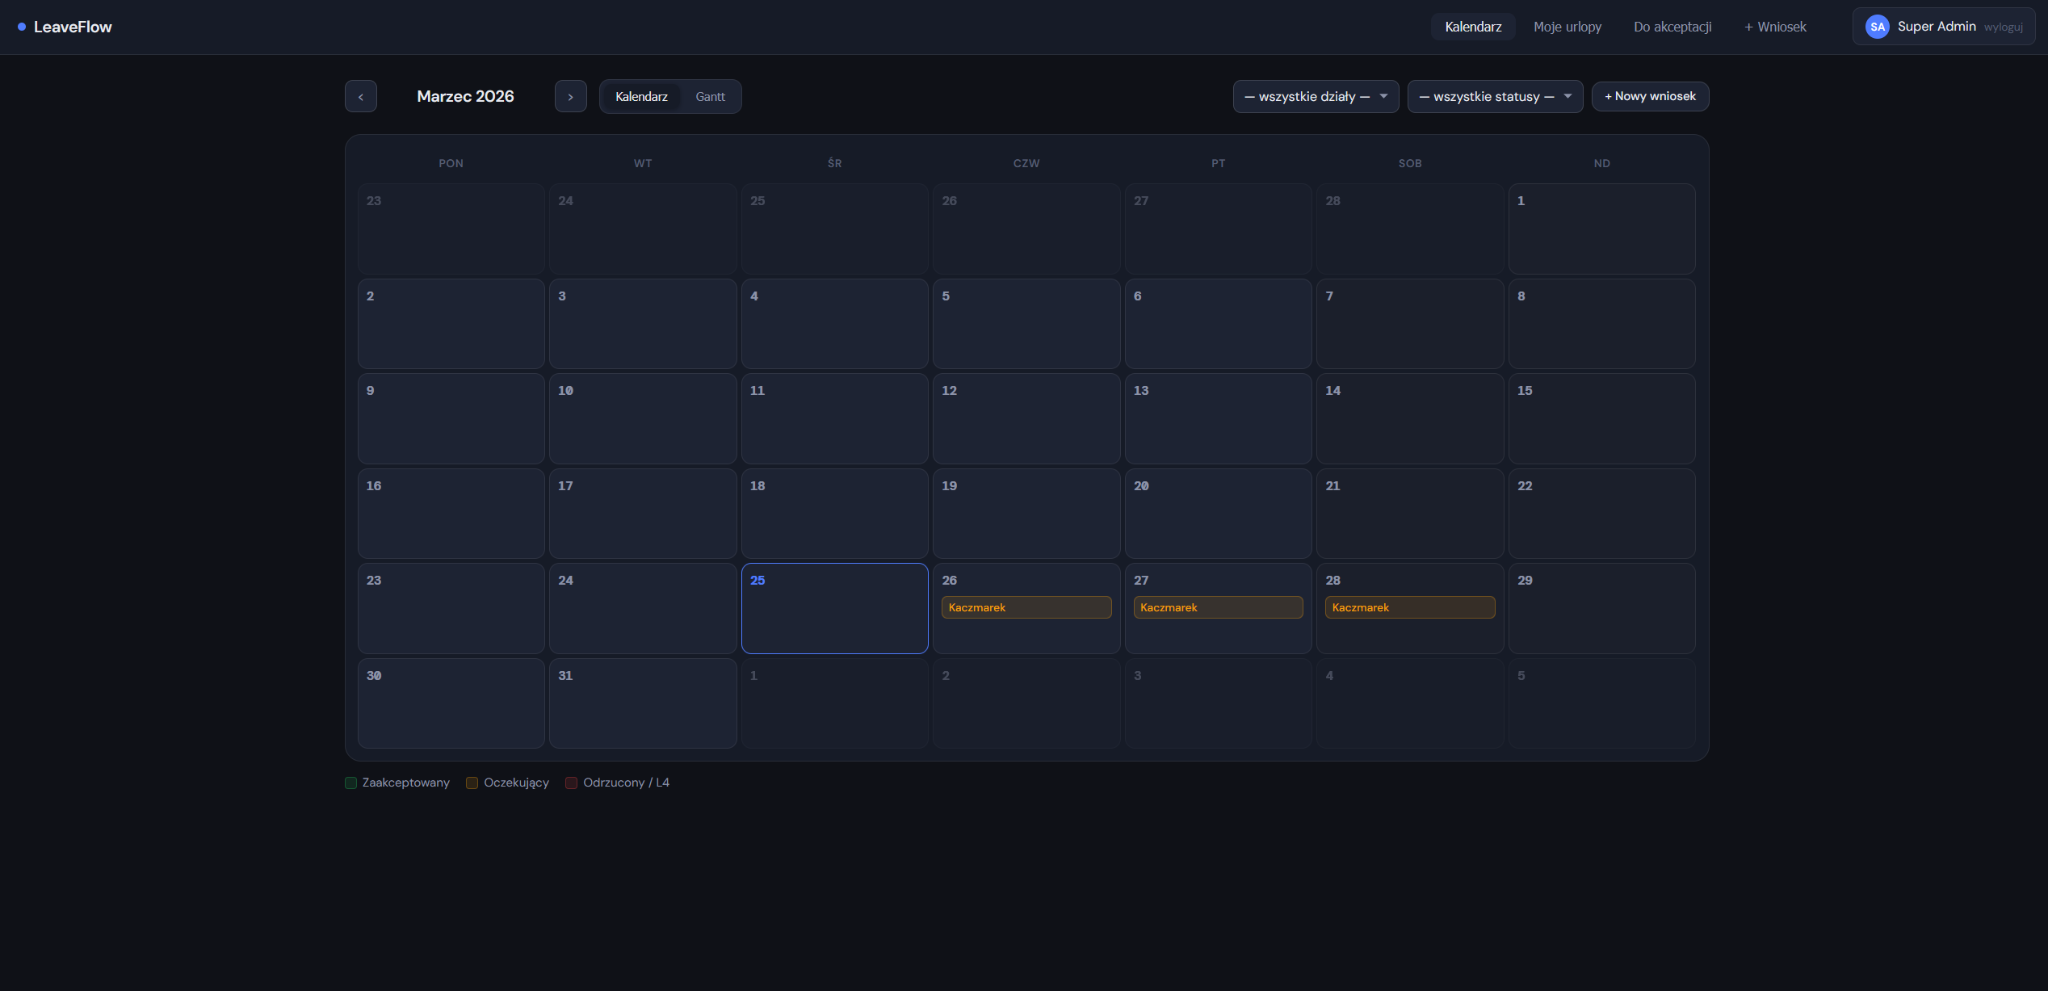Go to previous month arrow
2048x991 pixels.
tap(361, 97)
